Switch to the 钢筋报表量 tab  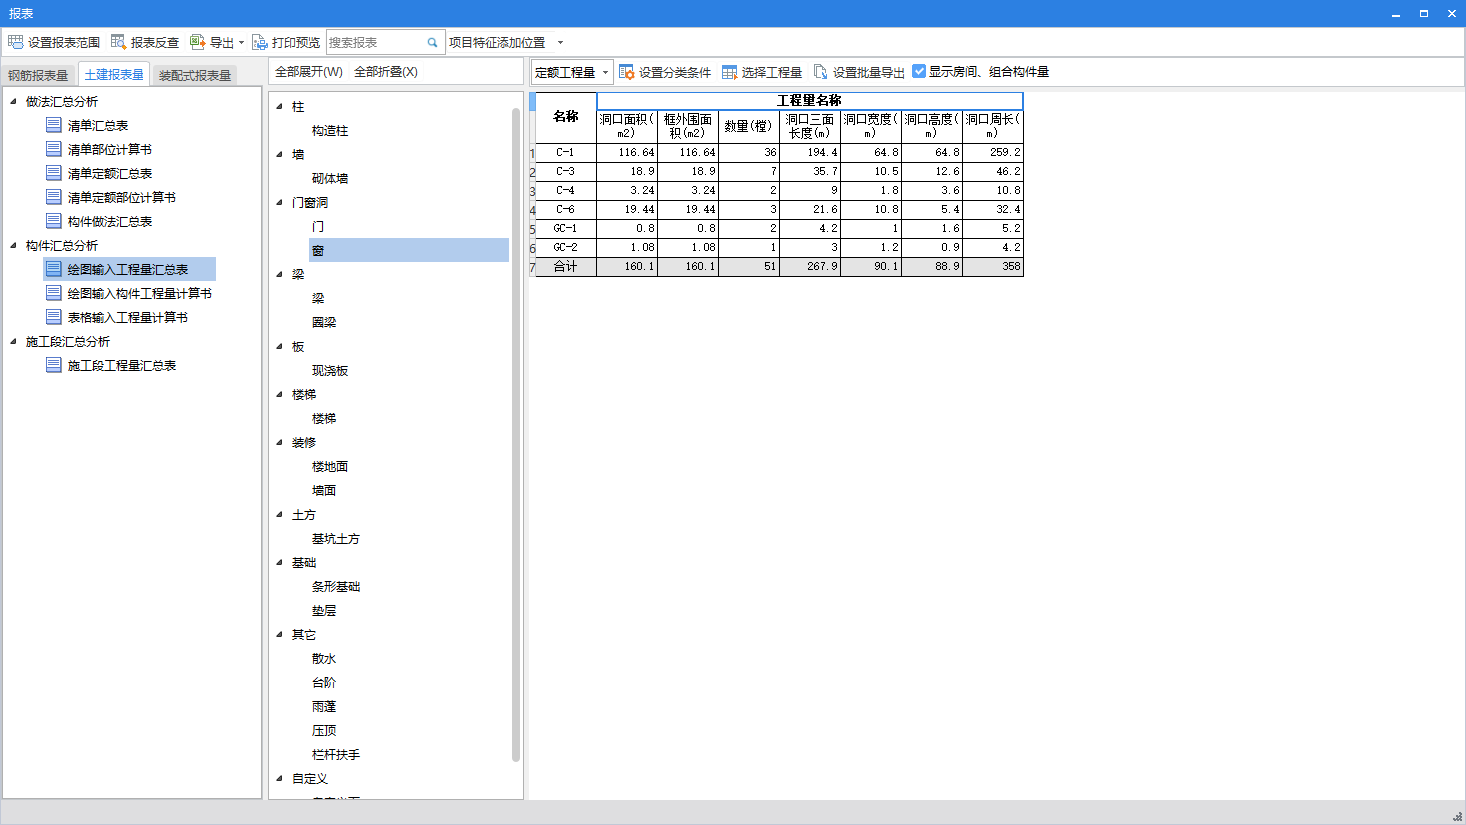click(38, 75)
